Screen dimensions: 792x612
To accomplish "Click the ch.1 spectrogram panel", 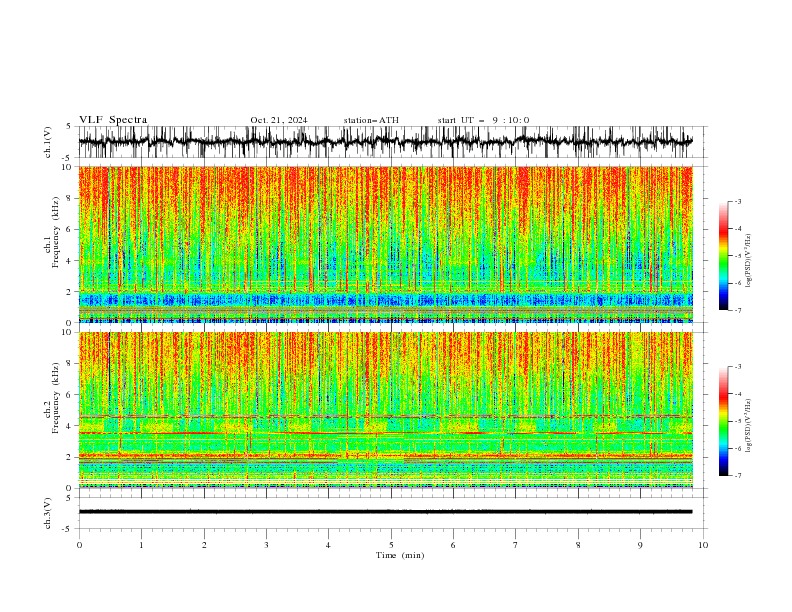I will click(x=385, y=244).
